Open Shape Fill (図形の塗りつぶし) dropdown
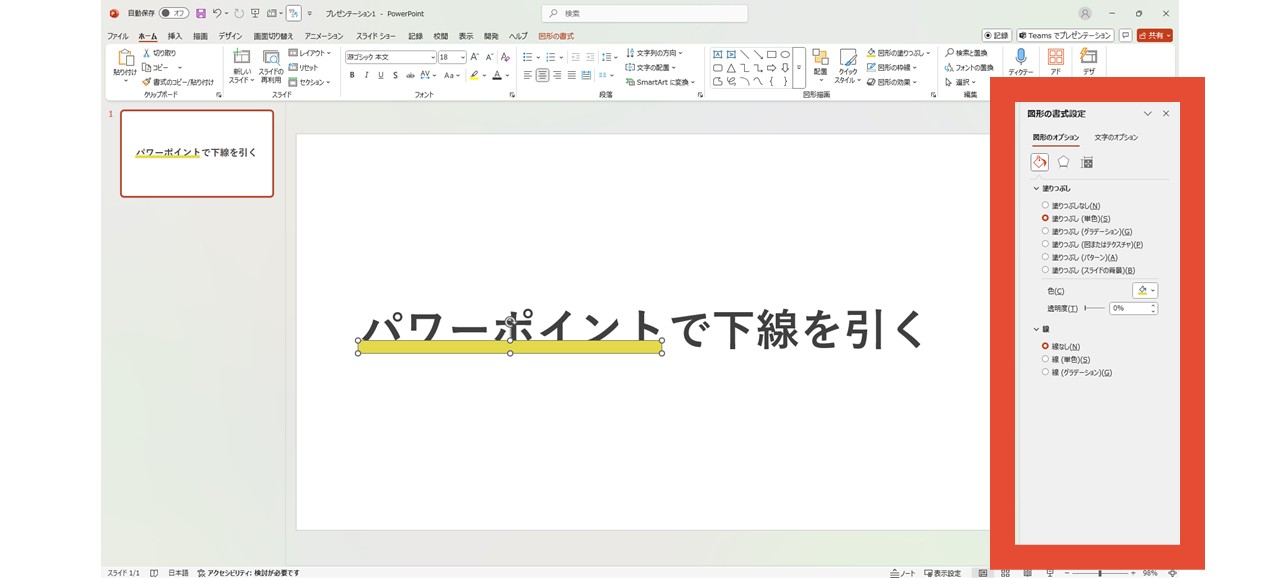This screenshot has height=578, width=1280. click(x=898, y=53)
